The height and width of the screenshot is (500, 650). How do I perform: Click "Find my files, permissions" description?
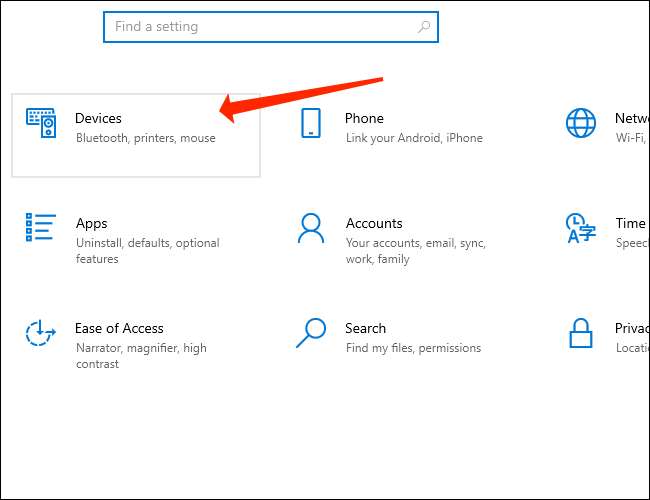[413, 348]
